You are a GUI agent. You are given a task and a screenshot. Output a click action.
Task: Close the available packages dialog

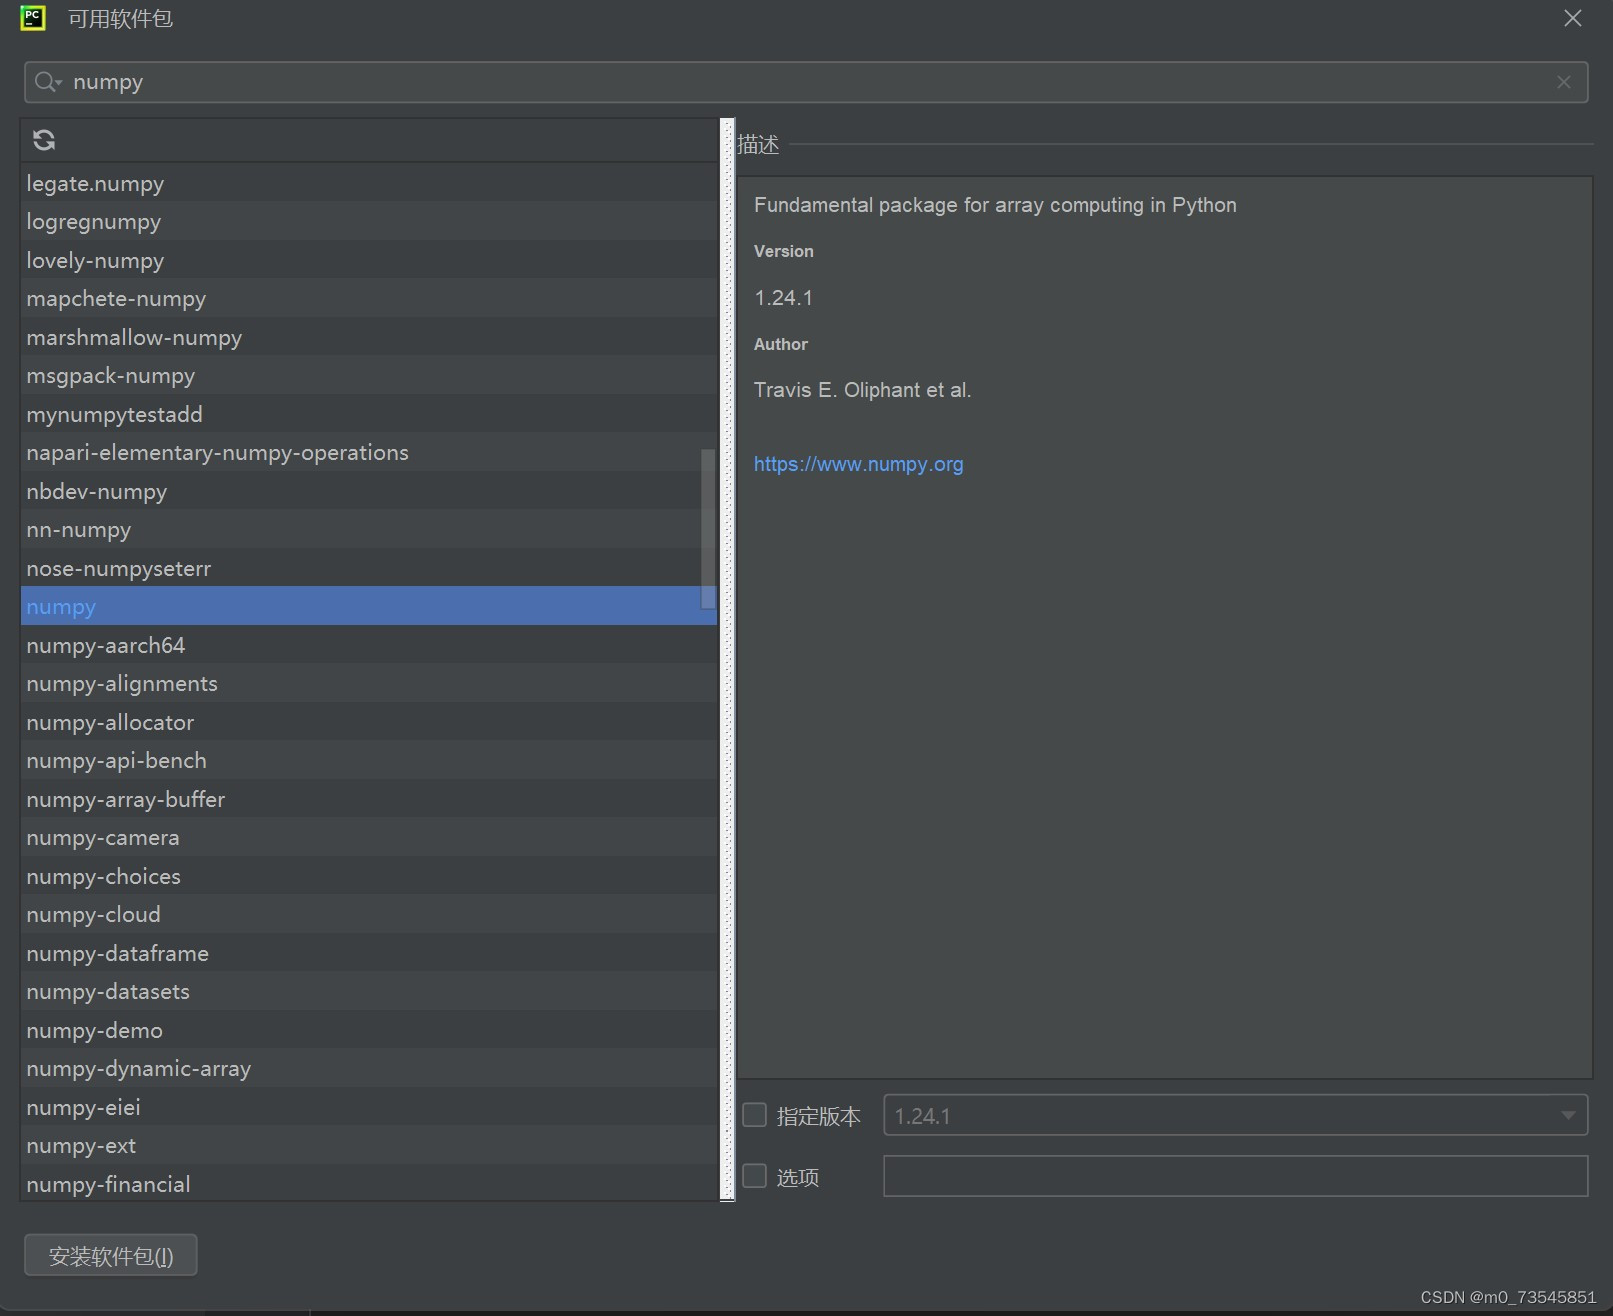[1572, 19]
